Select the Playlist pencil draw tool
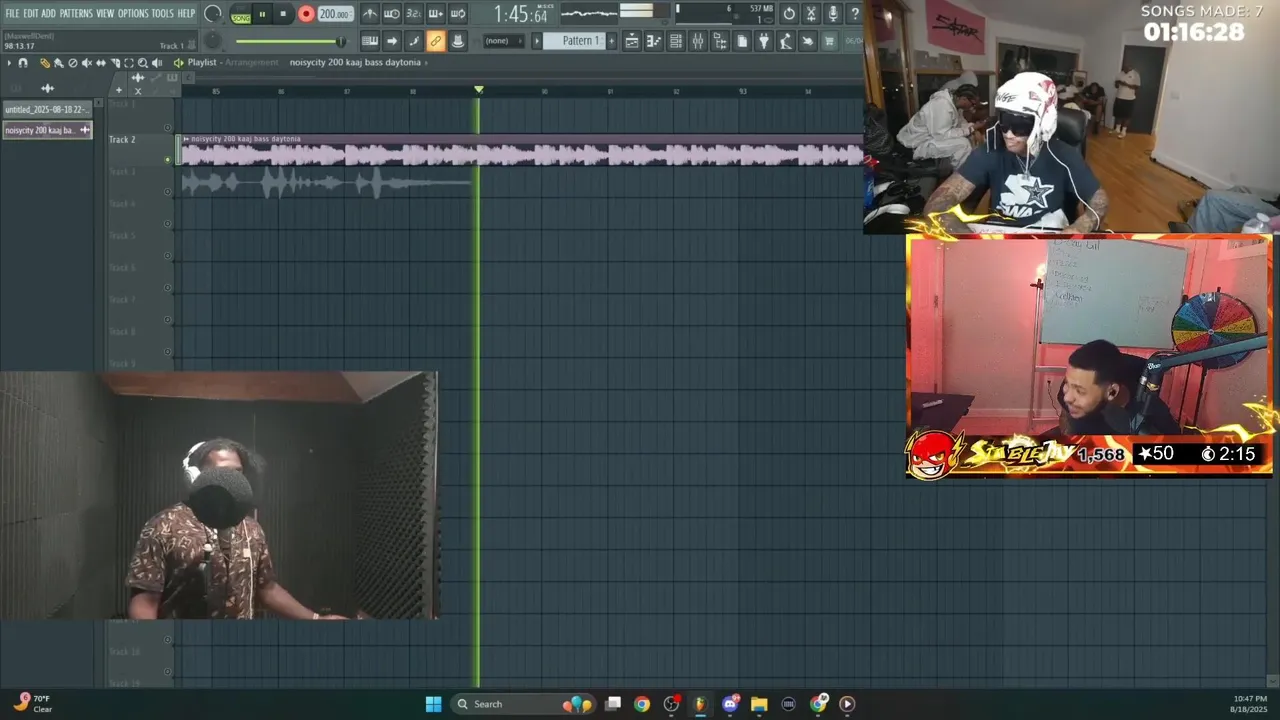 [45, 63]
